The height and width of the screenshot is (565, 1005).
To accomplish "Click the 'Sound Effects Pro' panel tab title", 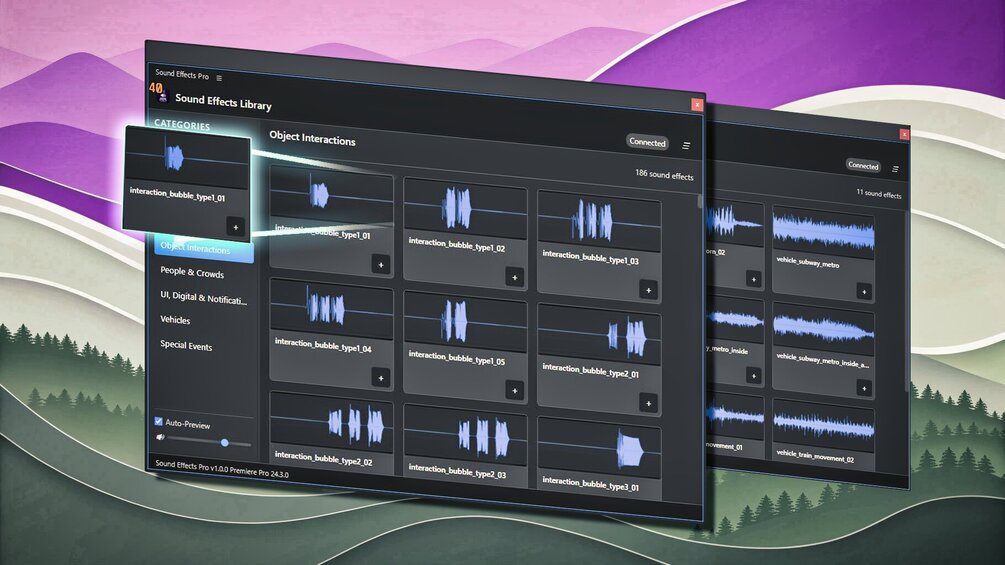I will click(x=182, y=74).
